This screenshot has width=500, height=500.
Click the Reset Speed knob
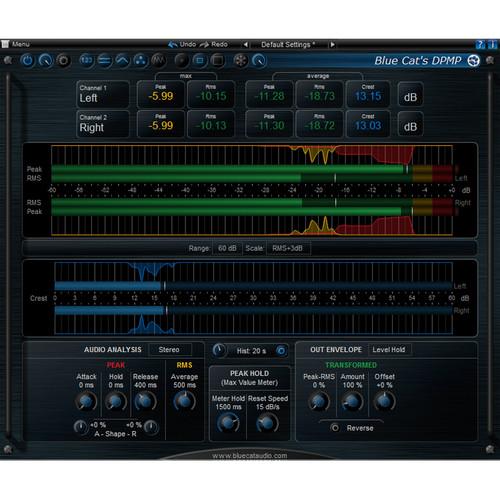267,423
